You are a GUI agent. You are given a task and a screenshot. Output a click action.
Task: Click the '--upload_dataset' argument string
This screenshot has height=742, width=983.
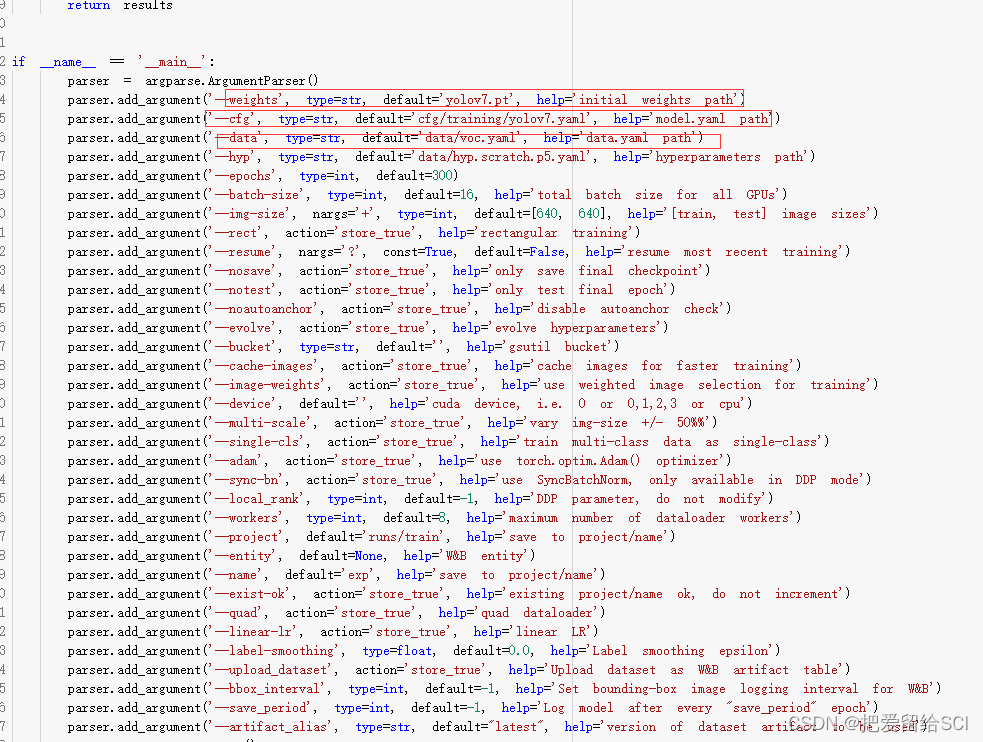[271, 670]
